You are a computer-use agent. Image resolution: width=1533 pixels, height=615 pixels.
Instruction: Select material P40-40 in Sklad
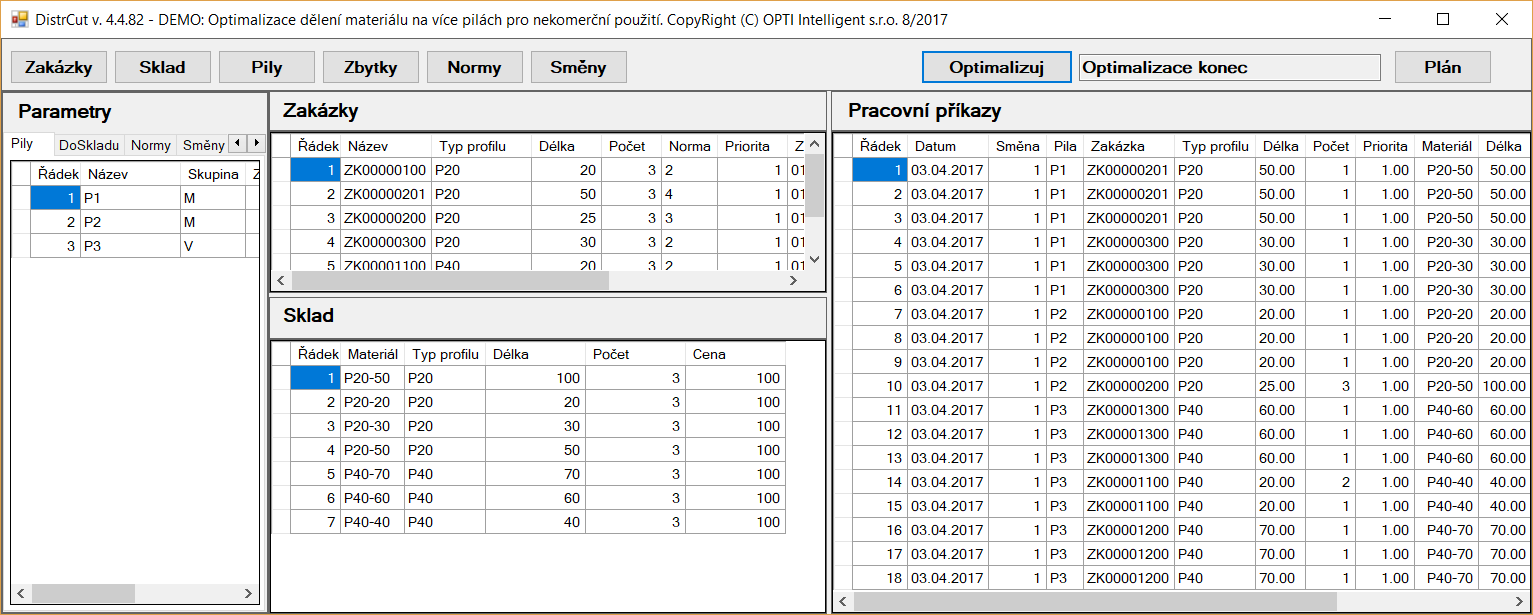[x=528, y=522]
